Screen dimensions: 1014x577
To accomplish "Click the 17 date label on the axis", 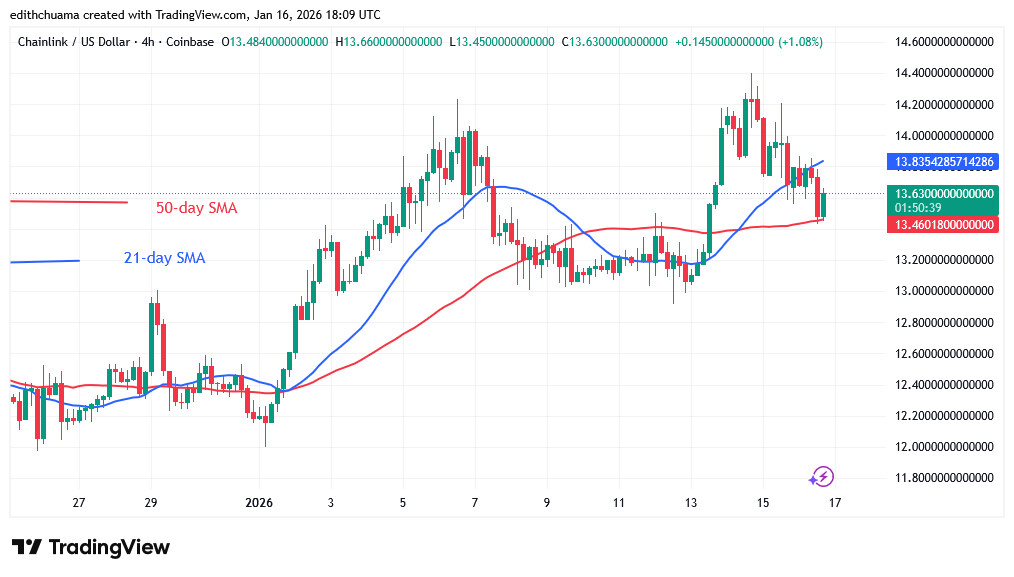I will click(834, 503).
